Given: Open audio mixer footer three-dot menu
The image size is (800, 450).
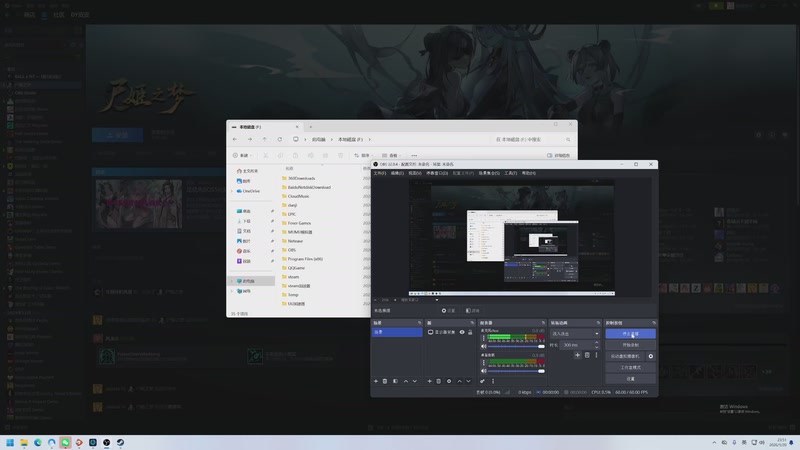Looking at the screenshot, I should click(x=493, y=381).
